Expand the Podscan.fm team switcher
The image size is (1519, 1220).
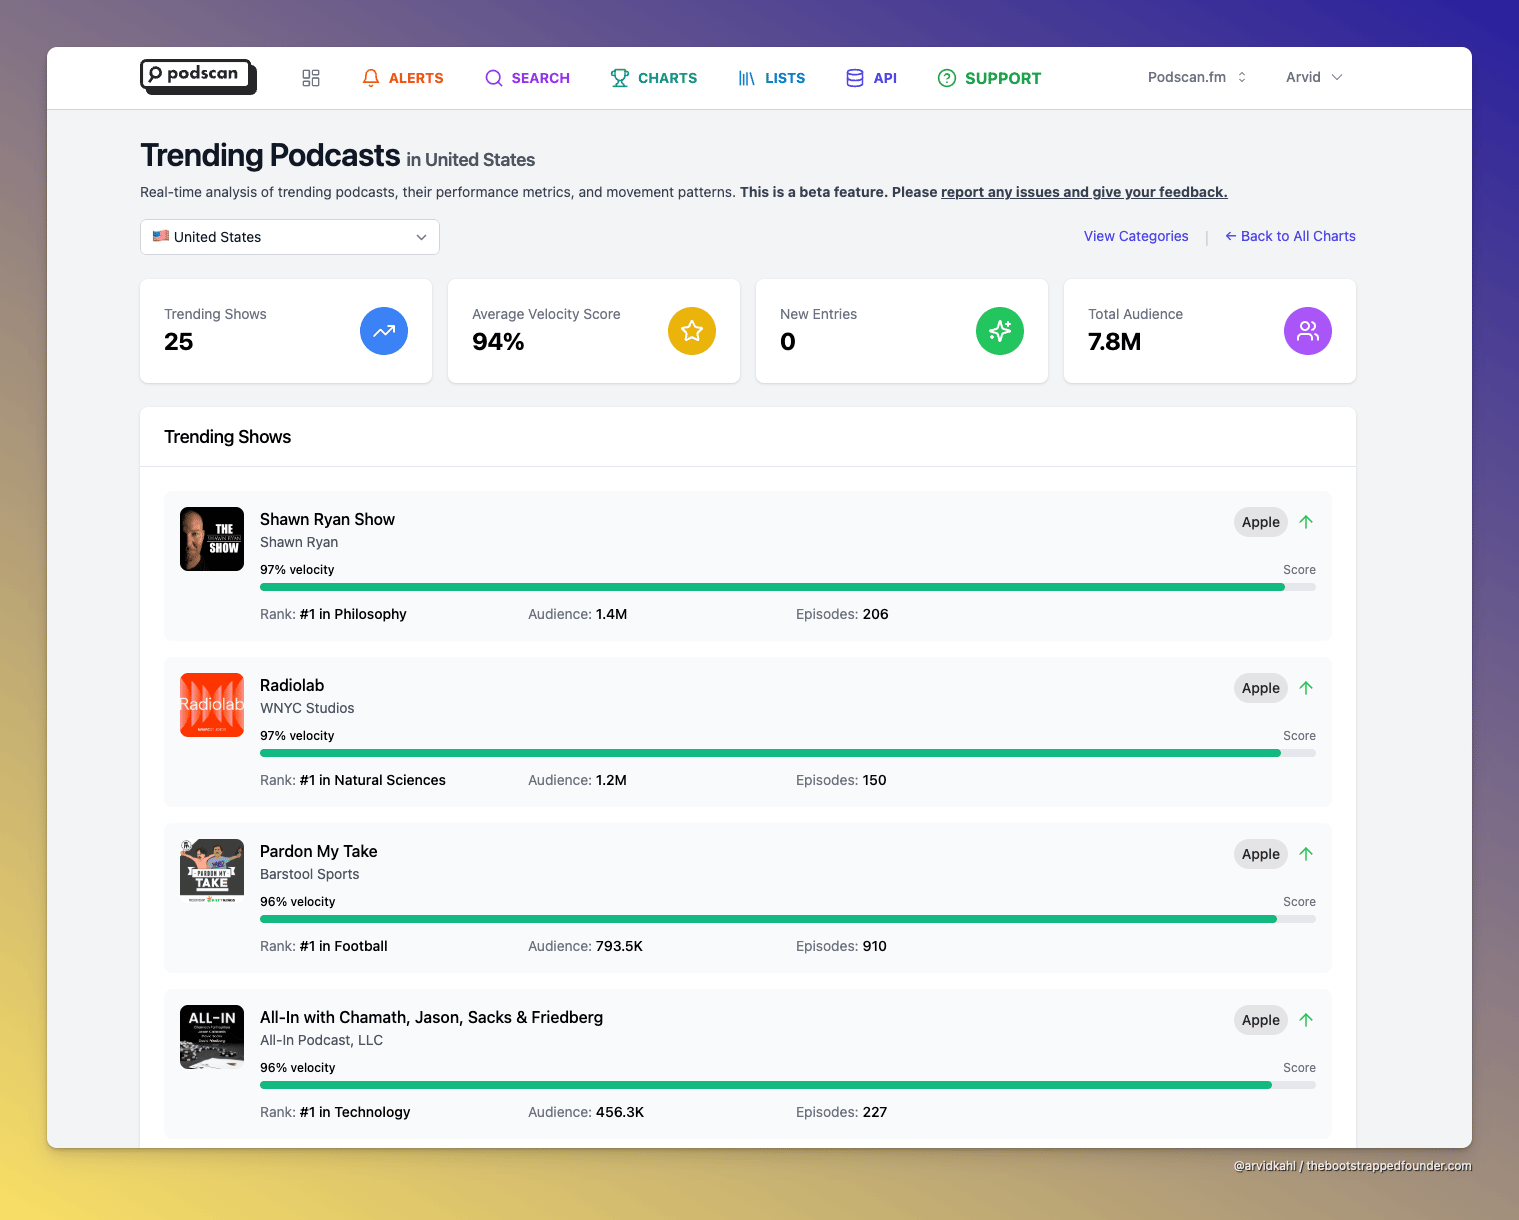click(x=1197, y=77)
